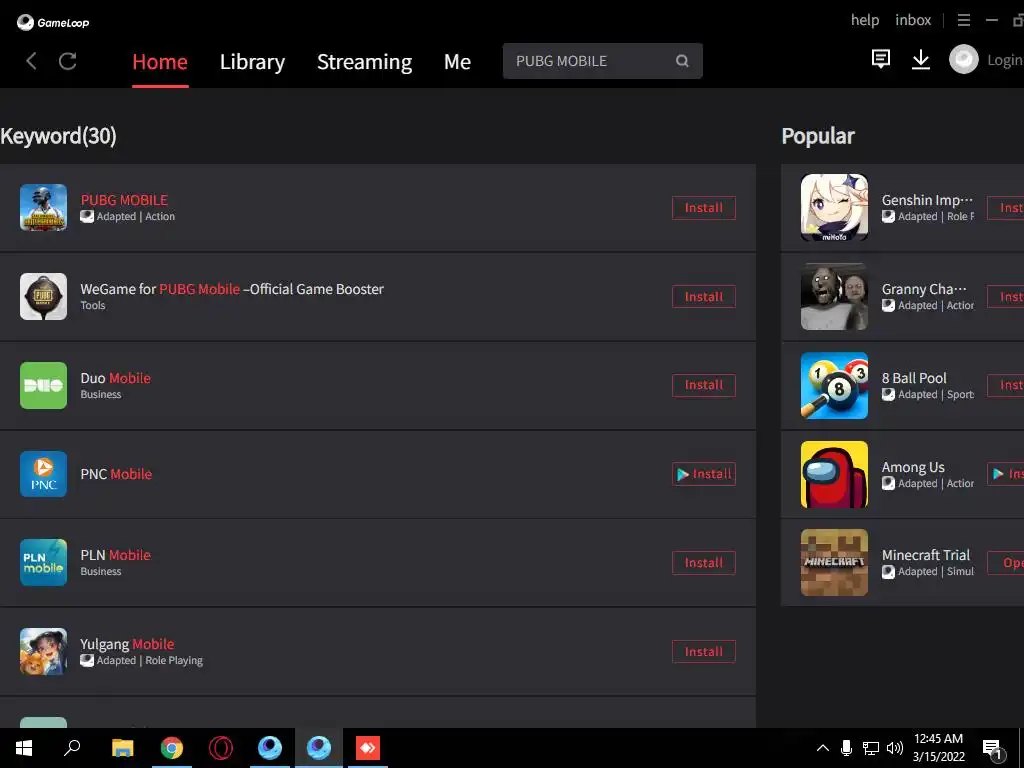This screenshot has width=1024, height=768.
Task: Install PNC Mobile via Play Store
Action: pyautogui.click(x=703, y=474)
